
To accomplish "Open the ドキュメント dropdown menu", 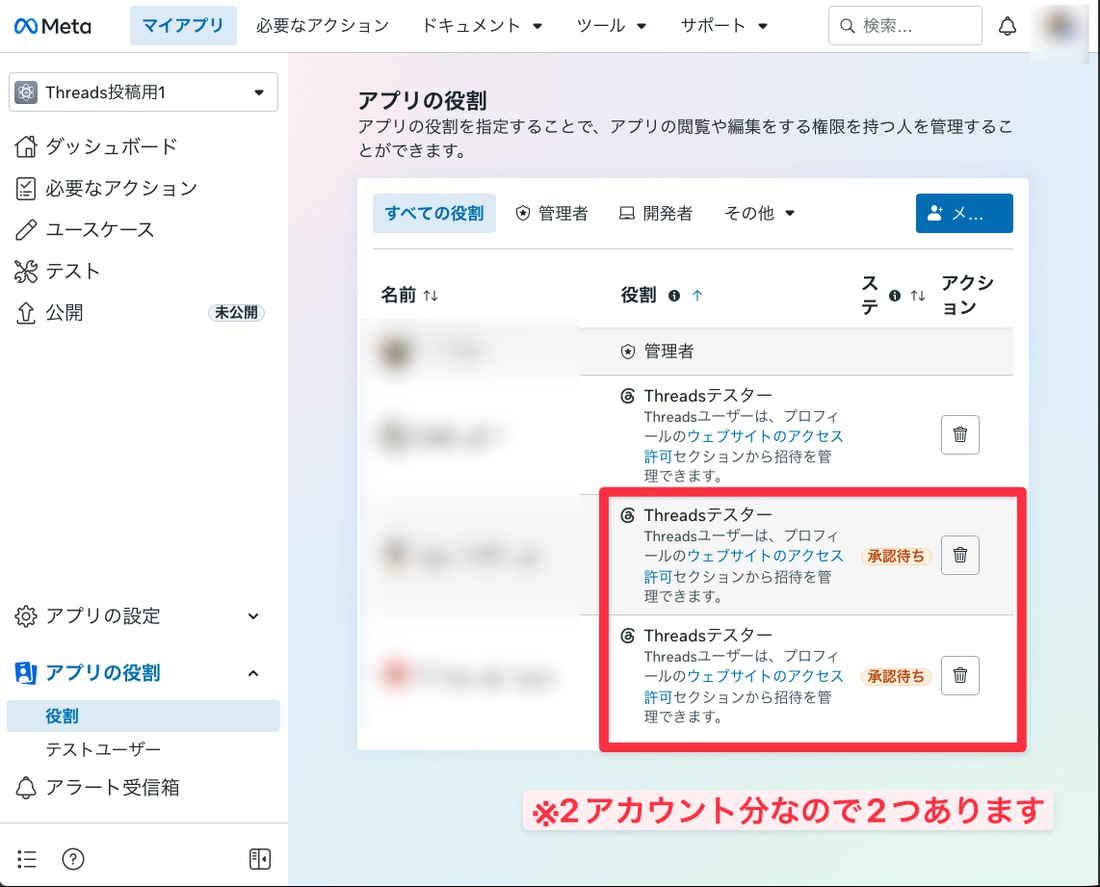I will (481, 26).
